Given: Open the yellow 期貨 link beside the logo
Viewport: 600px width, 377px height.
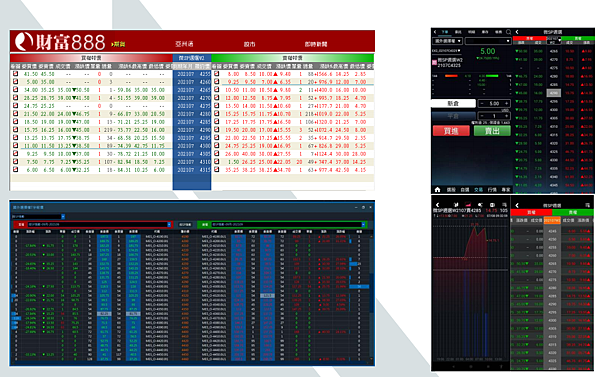Looking at the screenshot, I should coord(119,44).
